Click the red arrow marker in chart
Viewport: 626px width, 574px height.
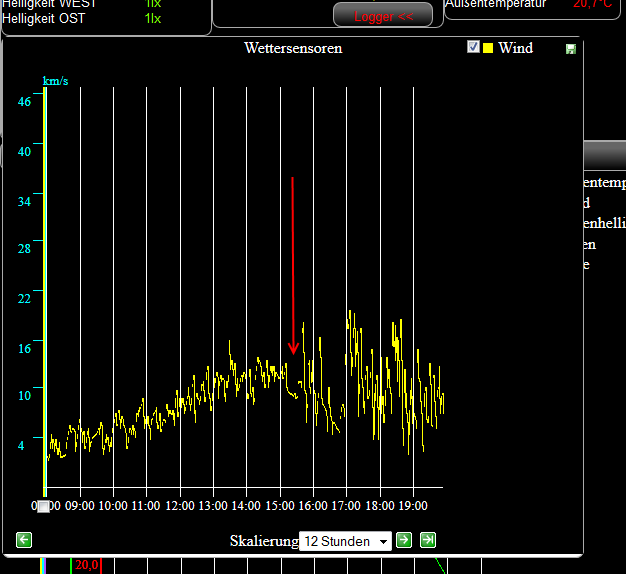293,266
